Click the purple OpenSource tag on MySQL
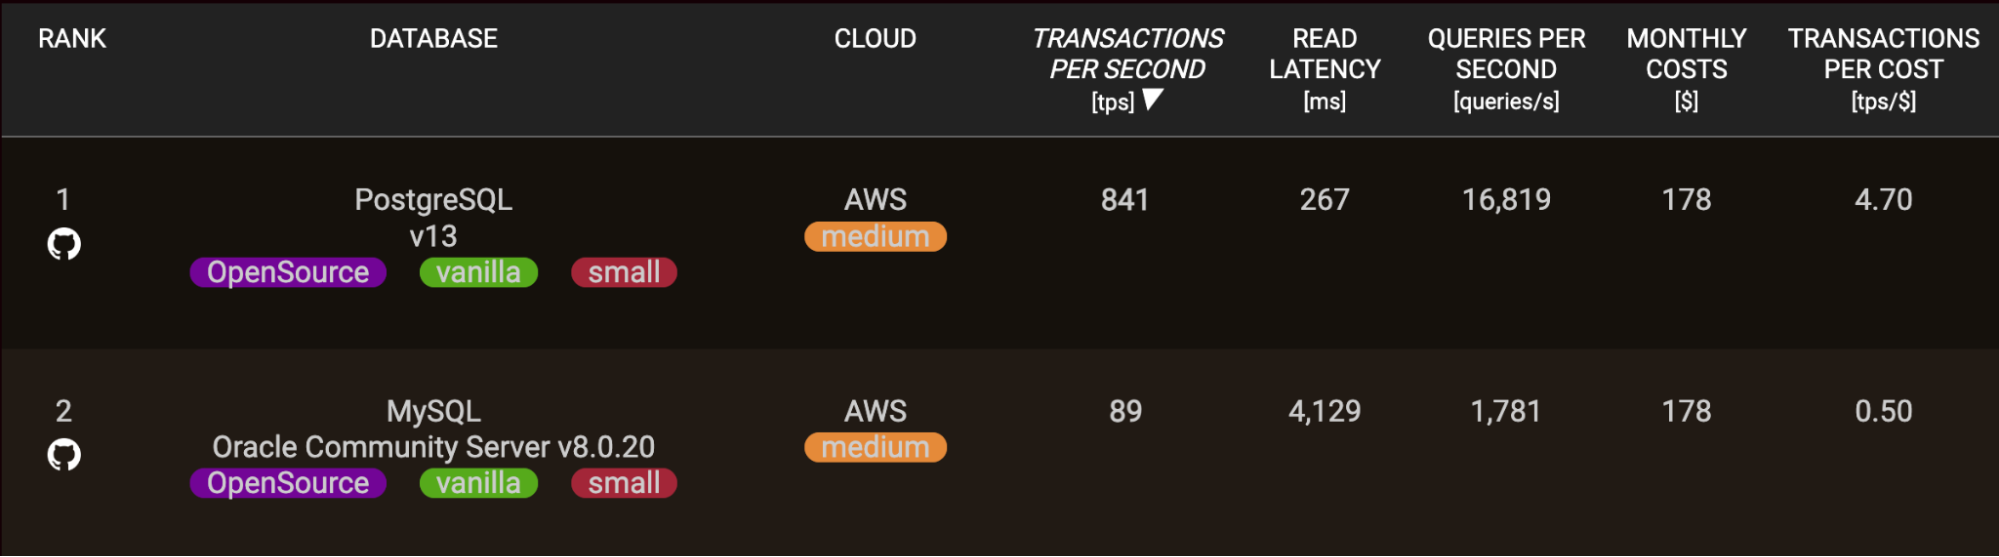The width and height of the screenshot is (1999, 557). 288,484
